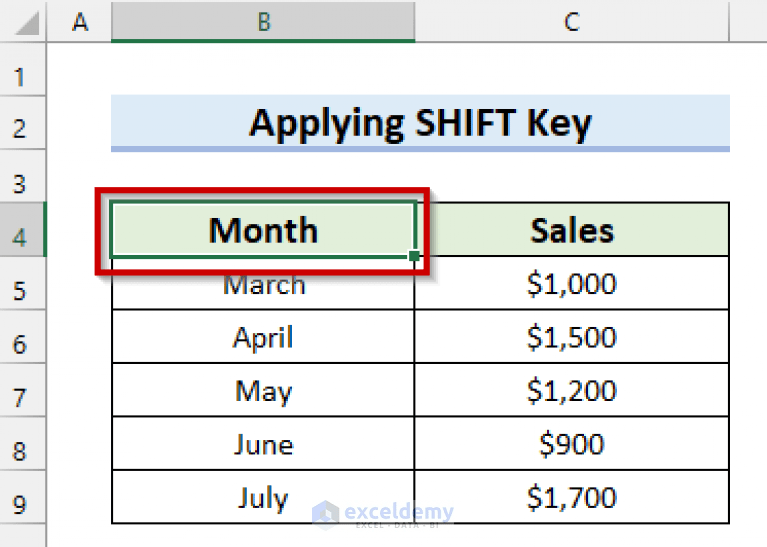The image size is (767, 547).
Task: Click the $1,700 sales cell
Action: [571, 497]
